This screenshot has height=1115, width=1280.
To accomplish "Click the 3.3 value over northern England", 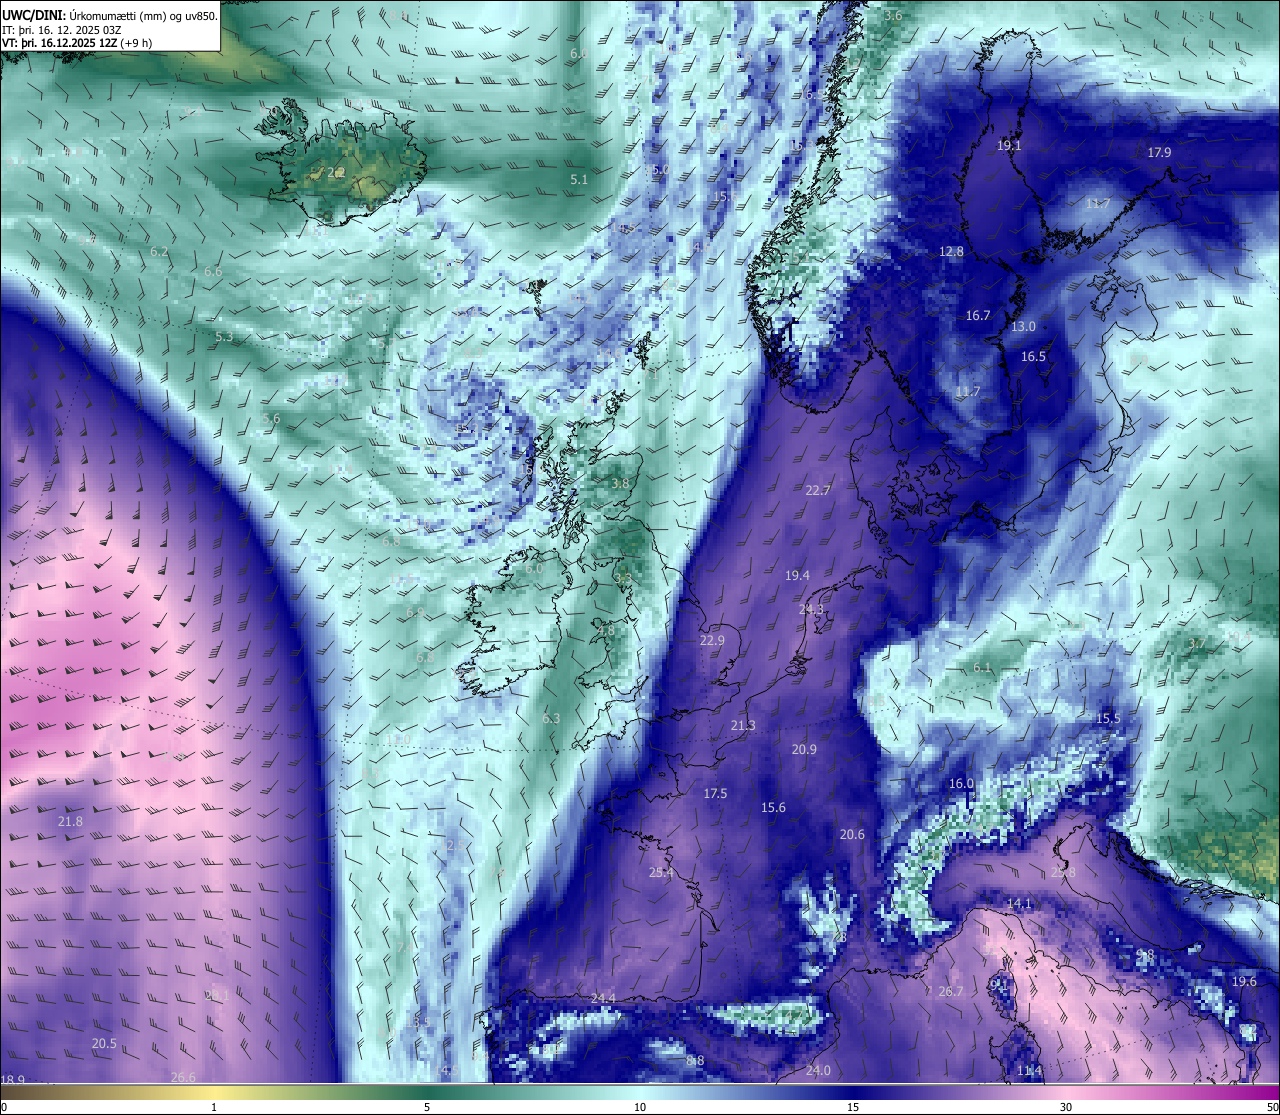I will point(623,579).
